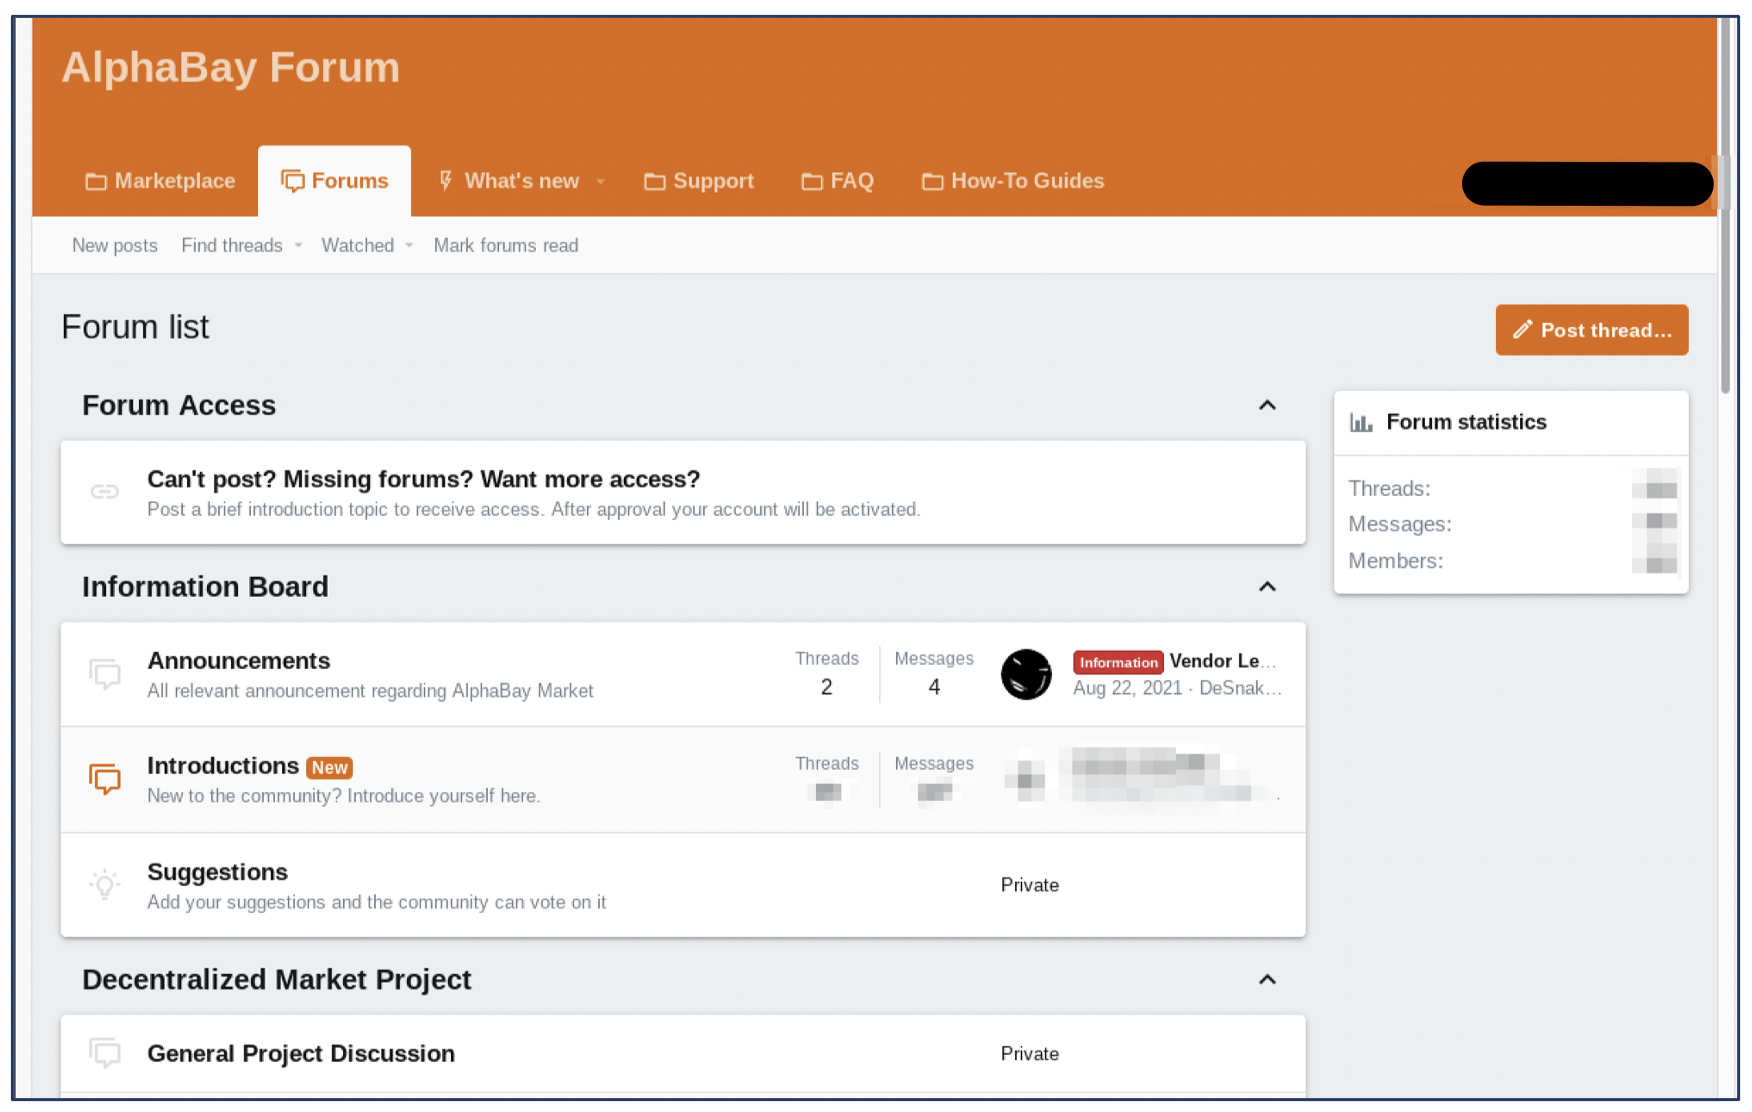Click the AlphaBay Forum title
This screenshot has width=1752, height=1112.
[231, 68]
